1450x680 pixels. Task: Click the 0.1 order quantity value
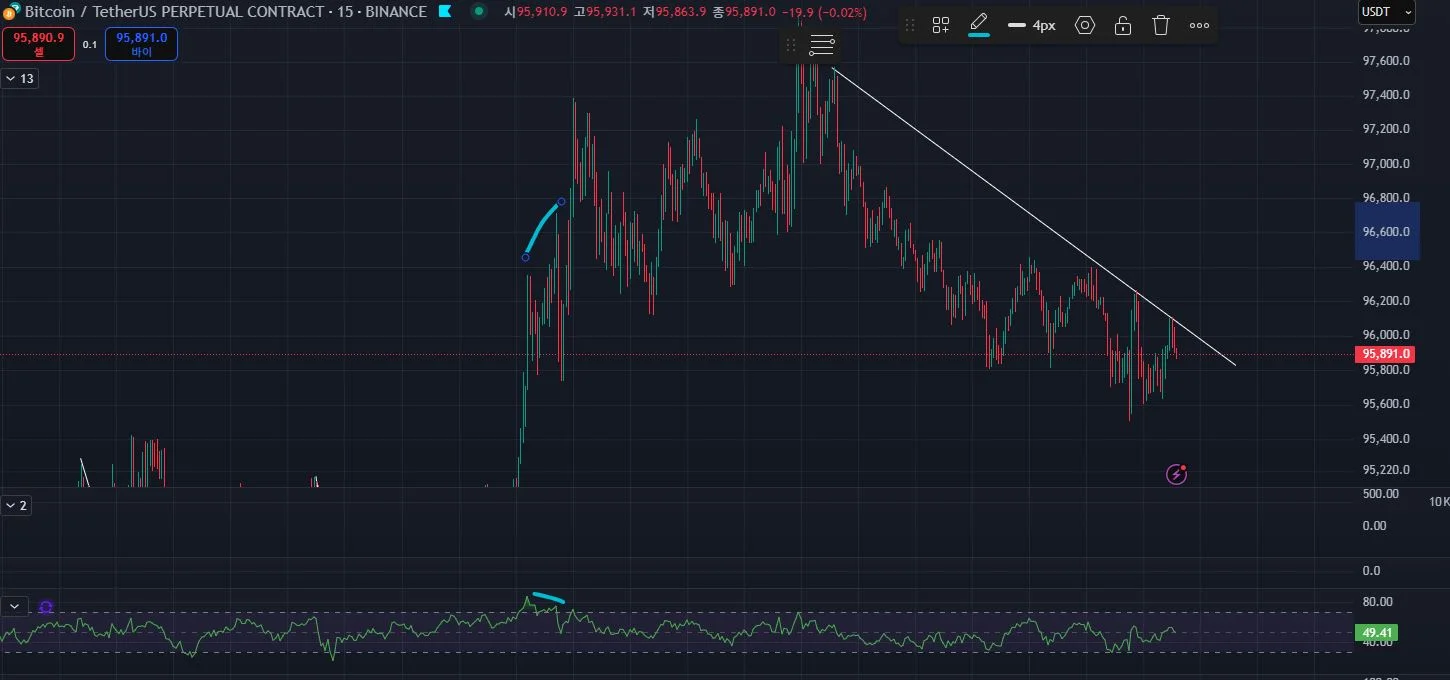tap(89, 45)
